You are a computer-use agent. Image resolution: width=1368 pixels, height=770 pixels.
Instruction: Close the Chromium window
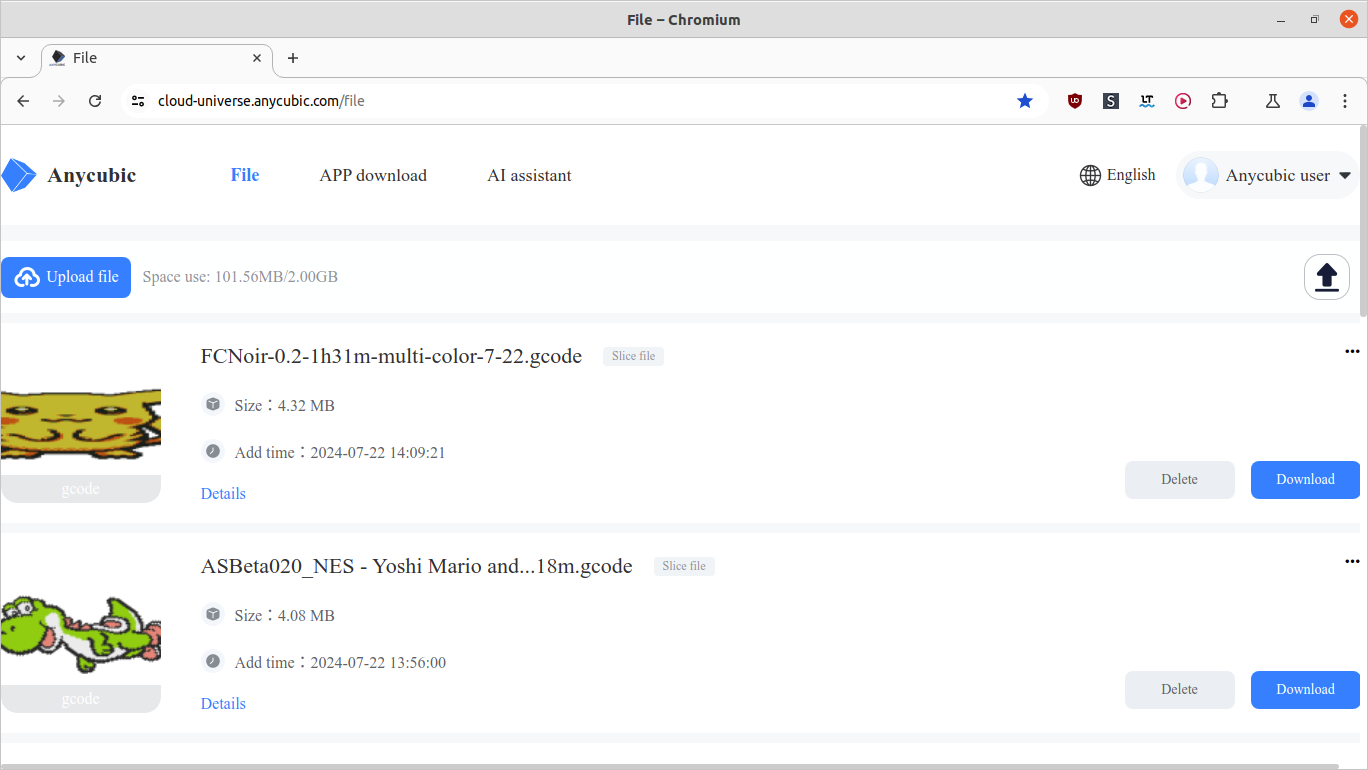click(x=1348, y=20)
